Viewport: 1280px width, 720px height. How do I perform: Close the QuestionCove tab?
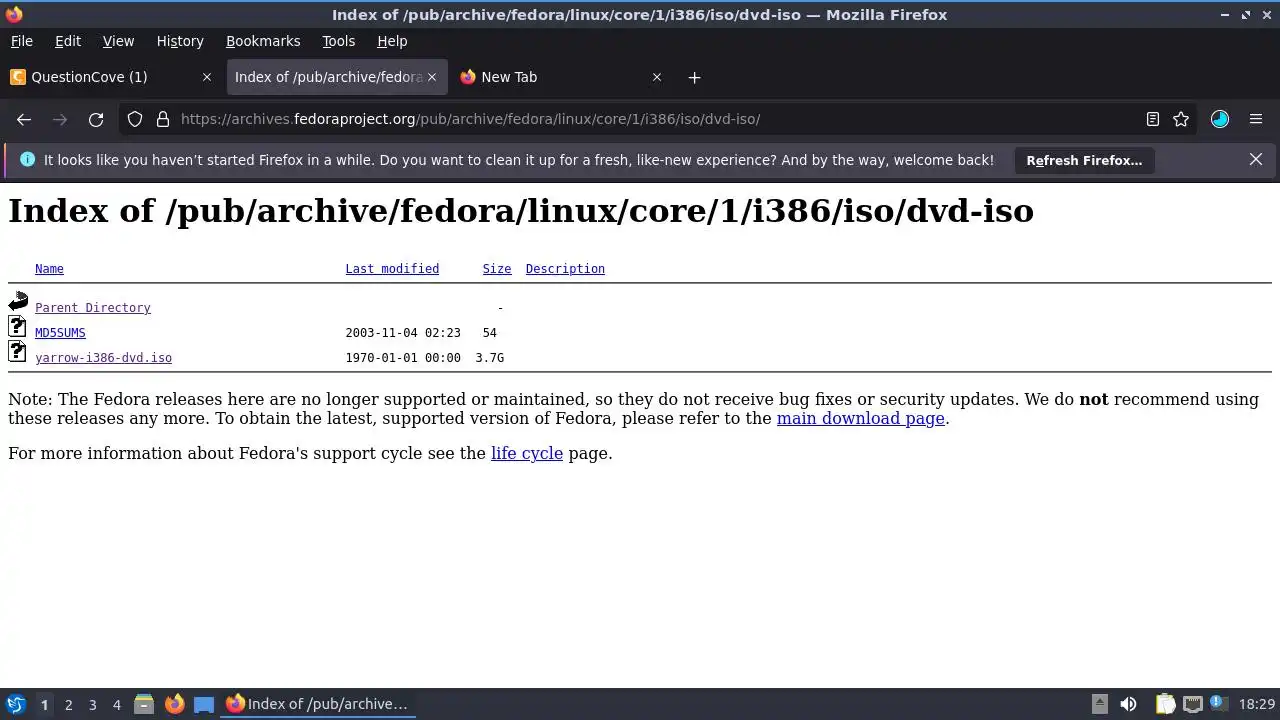(207, 77)
